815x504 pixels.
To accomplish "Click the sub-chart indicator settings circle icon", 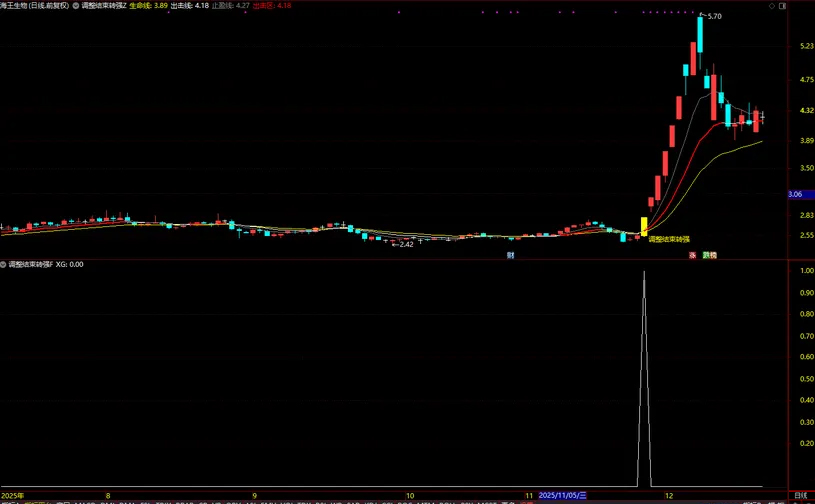I will click(4, 265).
